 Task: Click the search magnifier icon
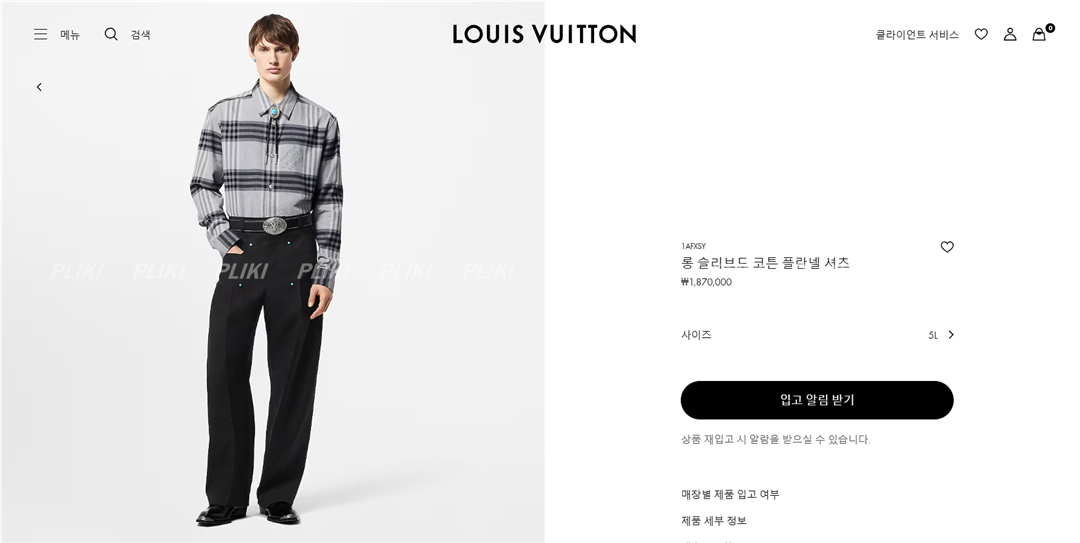point(111,34)
